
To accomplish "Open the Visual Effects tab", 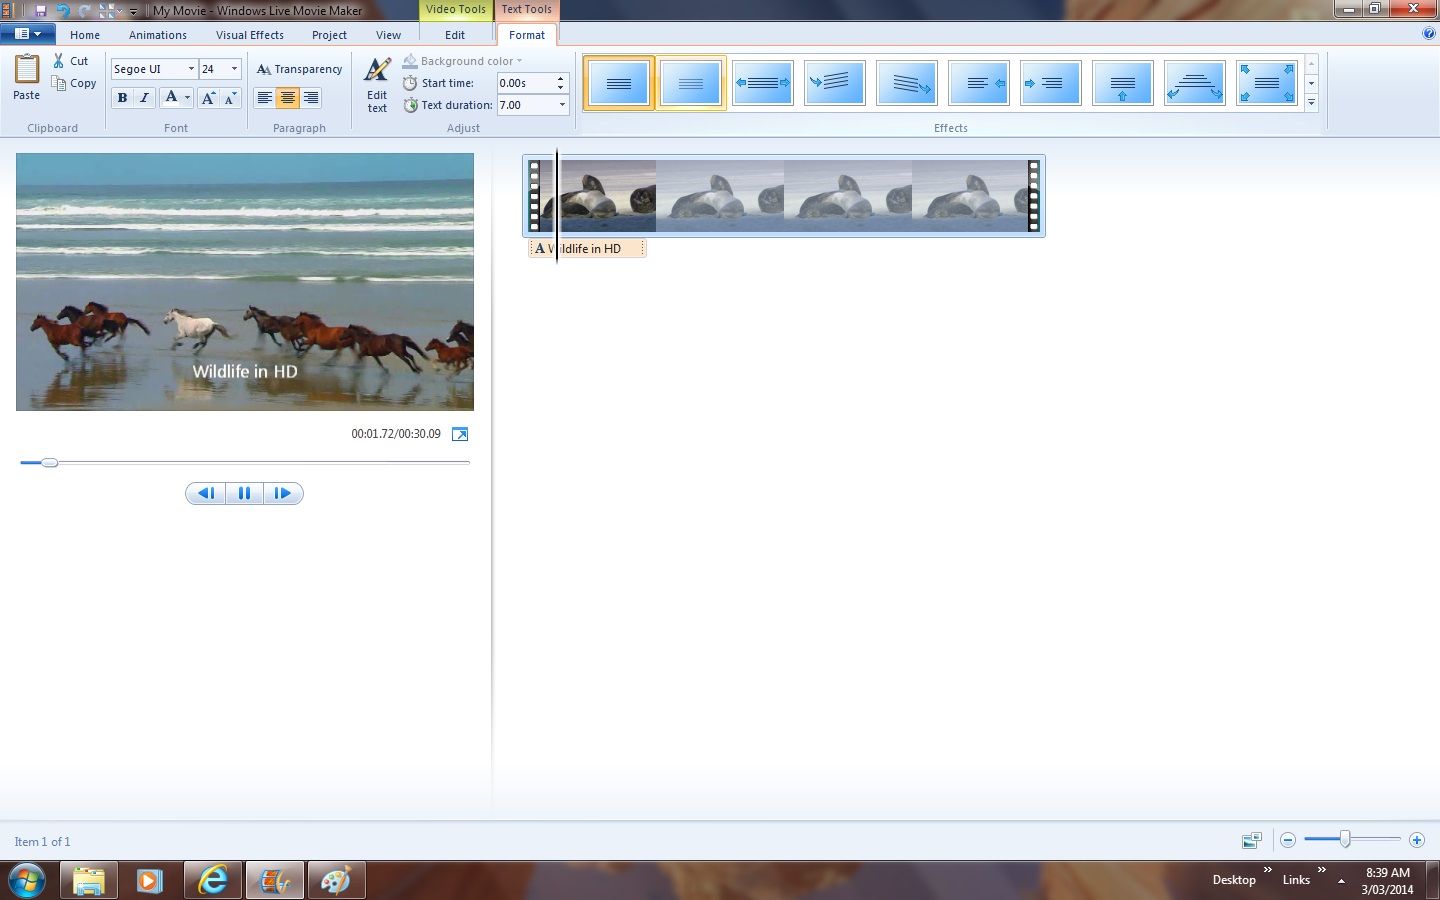I will click(250, 35).
